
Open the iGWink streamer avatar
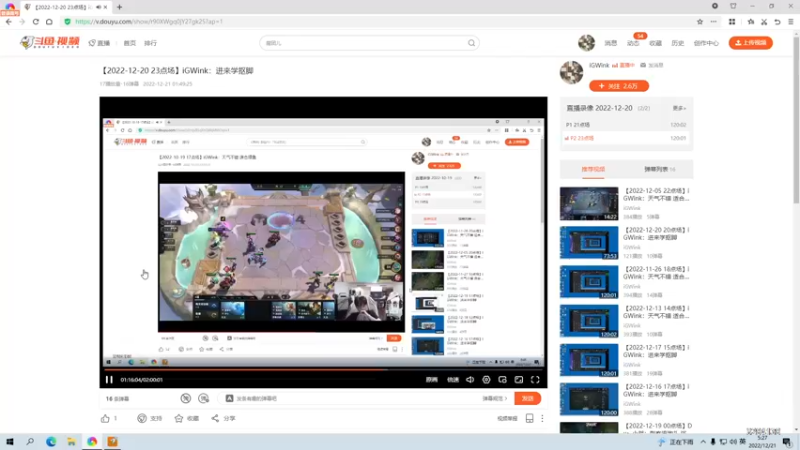tap(571, 72)
